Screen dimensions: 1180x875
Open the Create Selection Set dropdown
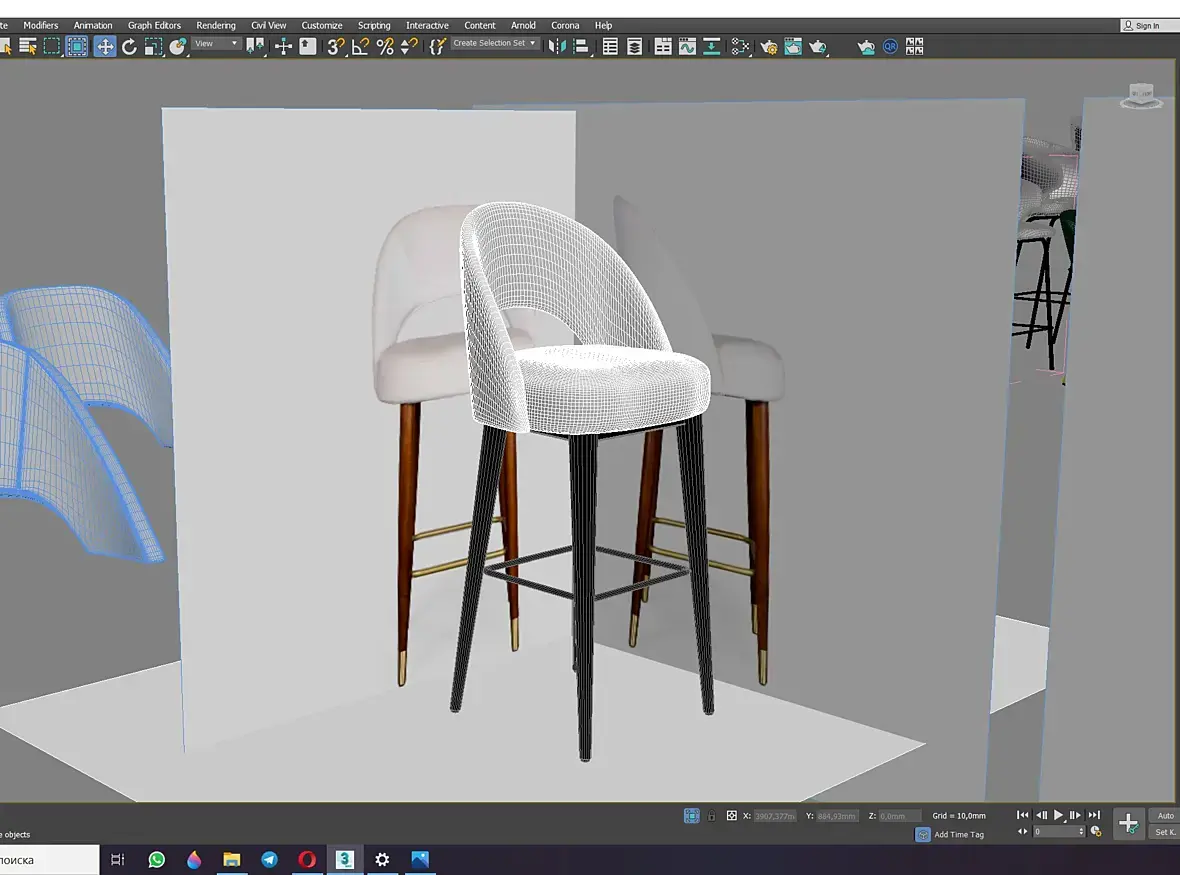494,44
